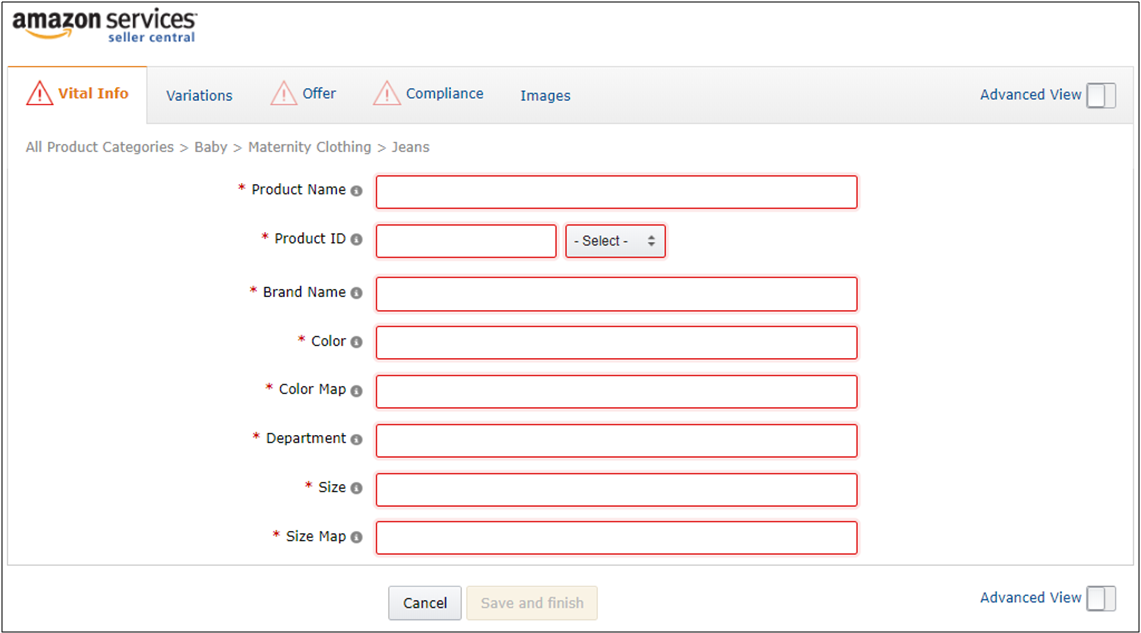Open the Images tab

pyautogui.click(x=545, y=96)
